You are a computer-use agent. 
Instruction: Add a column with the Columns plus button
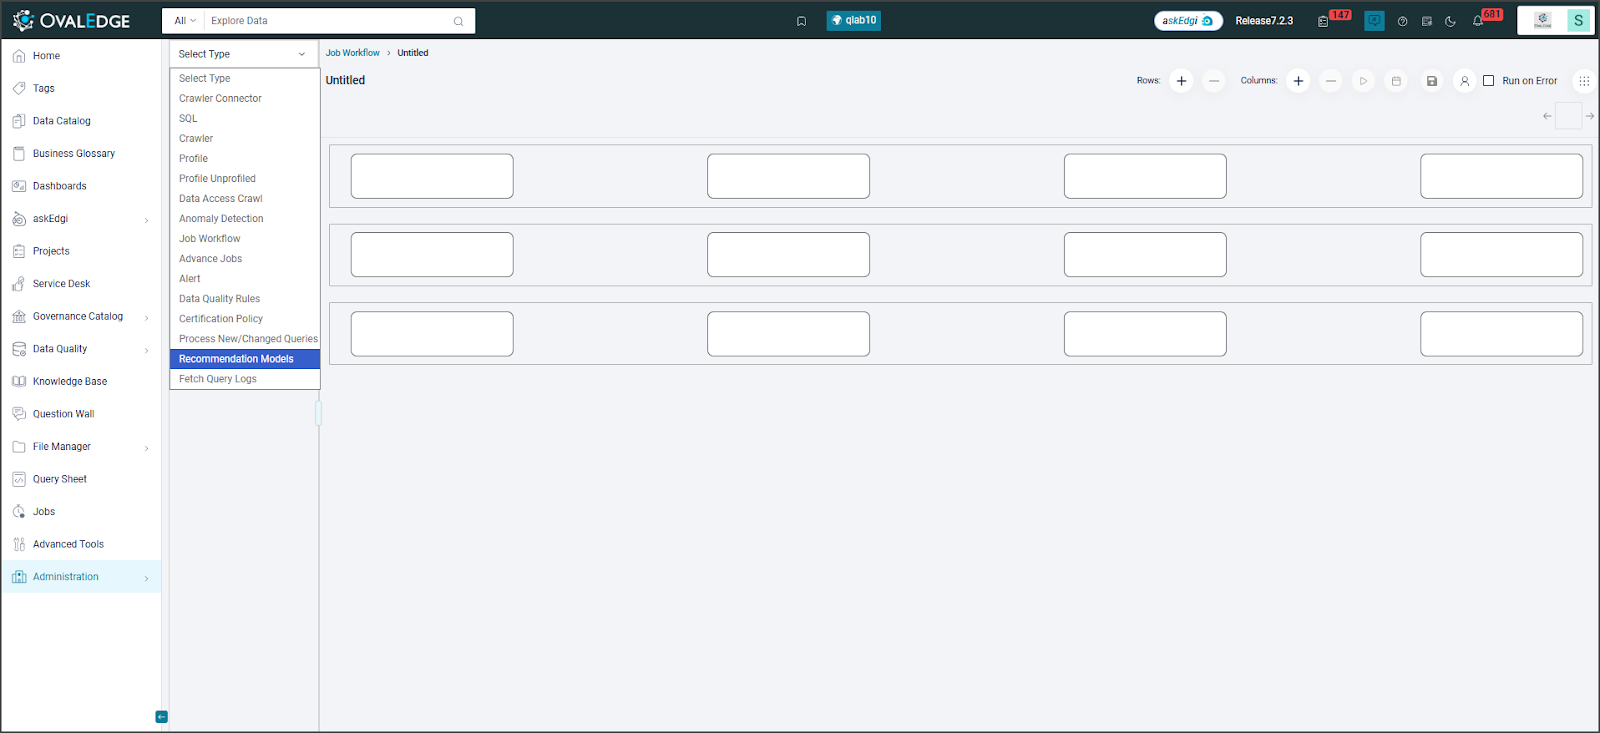[x=1298, y=81]
